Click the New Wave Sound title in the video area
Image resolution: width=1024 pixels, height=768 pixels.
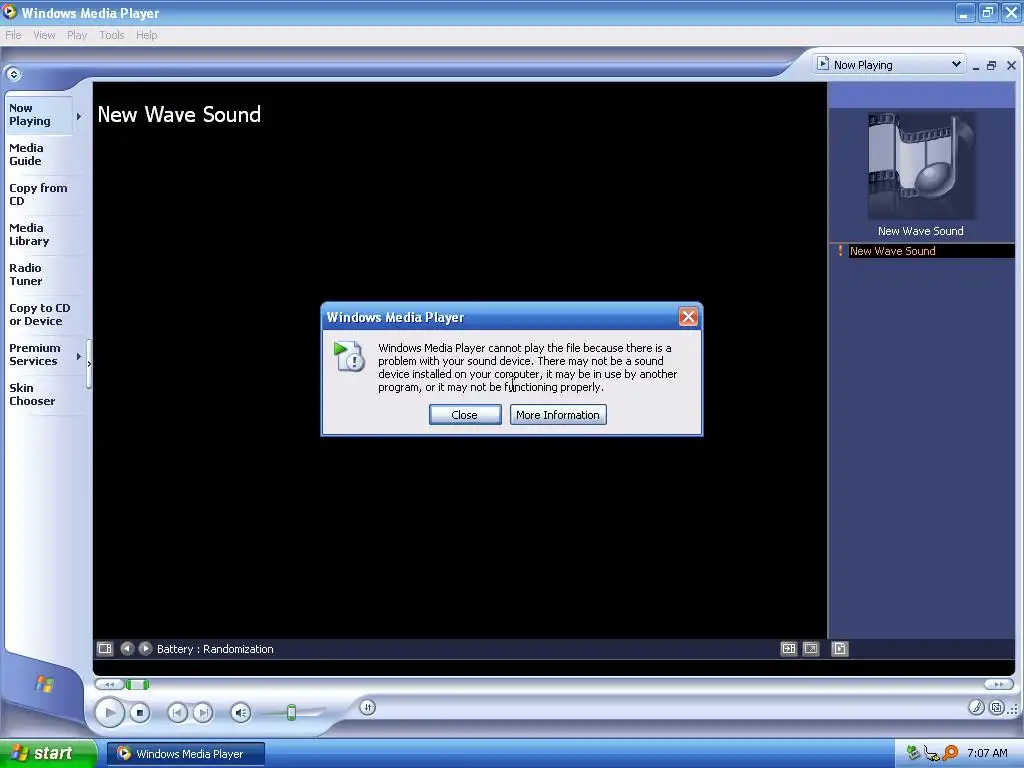click(179, 115)
